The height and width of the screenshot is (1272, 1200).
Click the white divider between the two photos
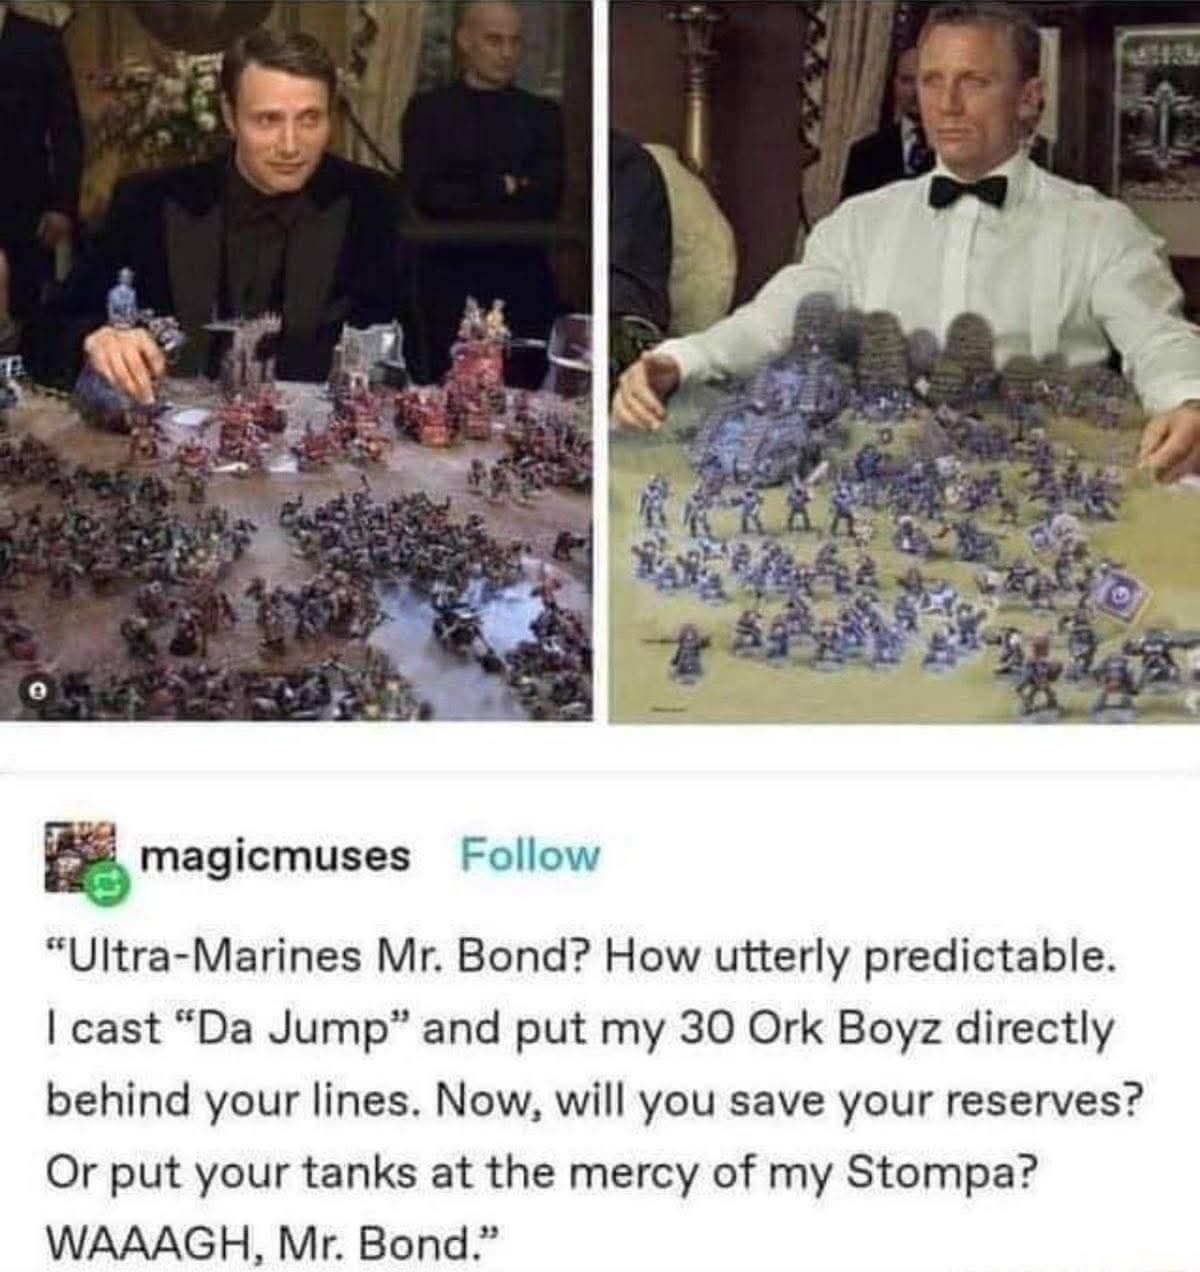coord(602,360)
